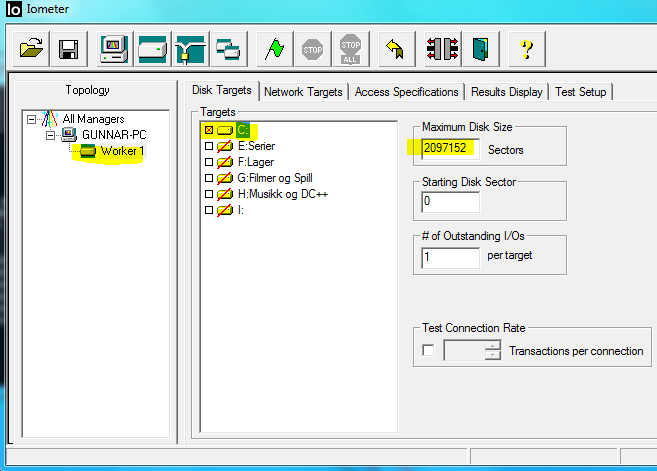Click the Maximum Disk Size sectors field
The width and height of the screenshot is (657, 471).
pyautogui.click(x=450, y=148)
